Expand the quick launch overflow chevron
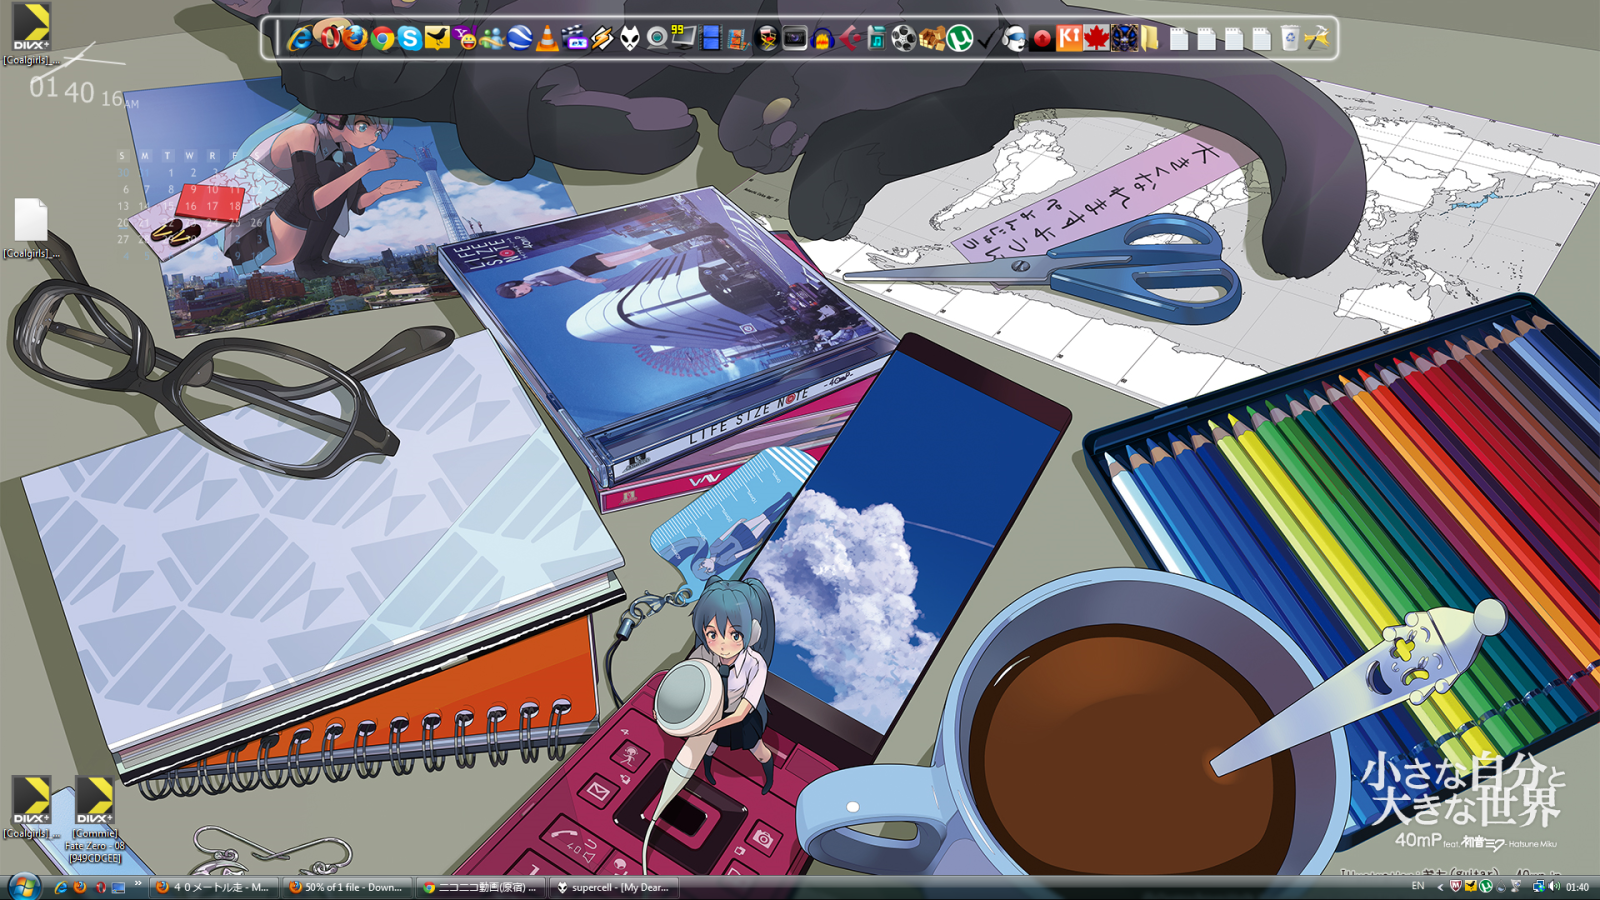This screenshot has height=900, width=1600. pyautogui.click(x=138, y=883)
